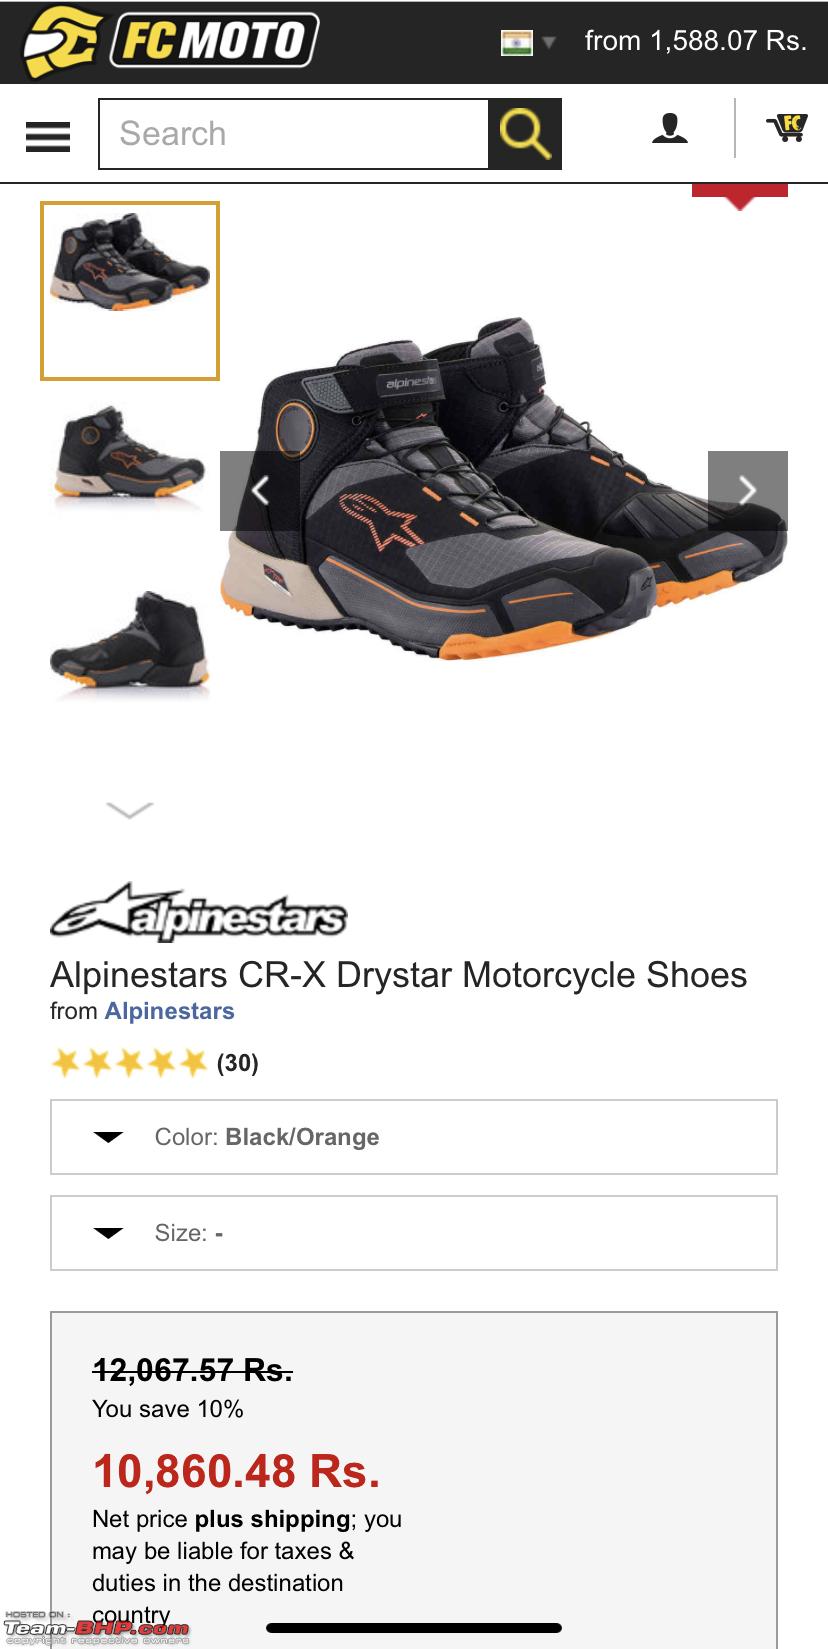Open the user account icon

pyautogui.click(x=670, y=128)
